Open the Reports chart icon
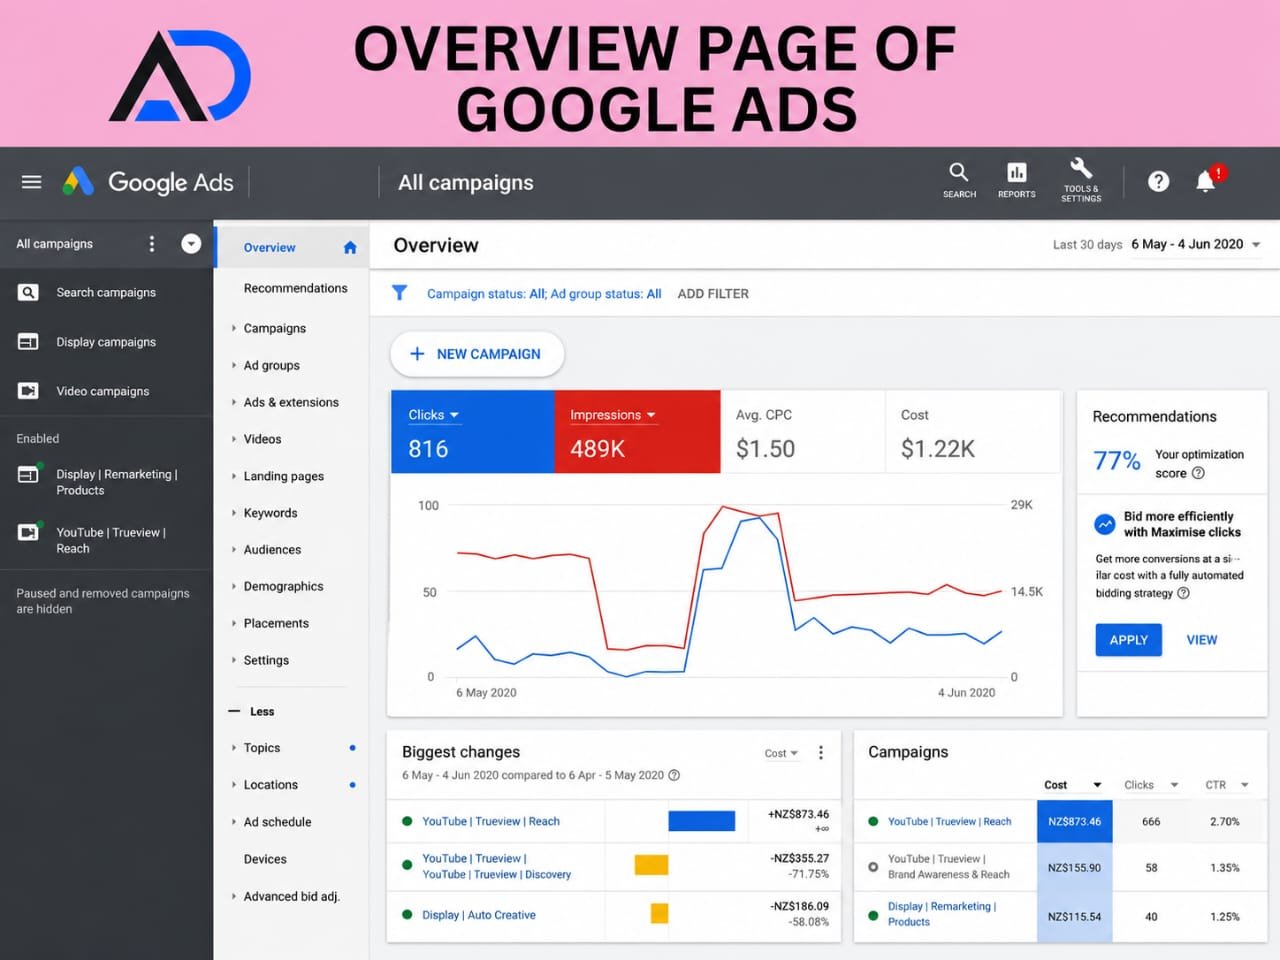The image size is (1280, 960). pyautogui.click(x=1017, y=172)
